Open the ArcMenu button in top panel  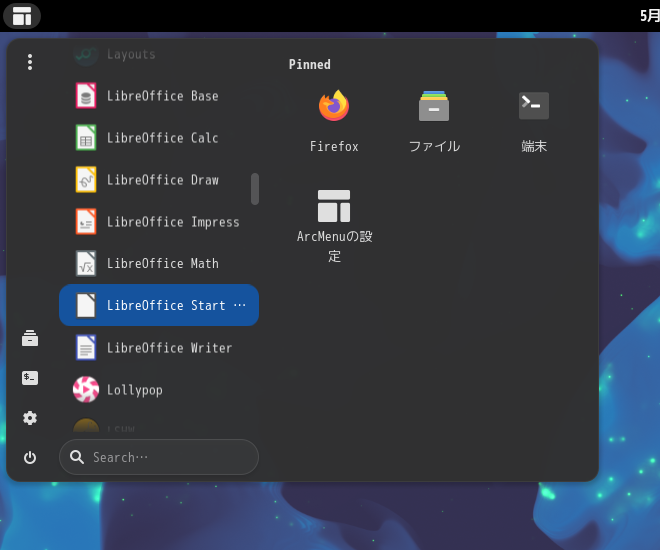click(x=22, y=16)
